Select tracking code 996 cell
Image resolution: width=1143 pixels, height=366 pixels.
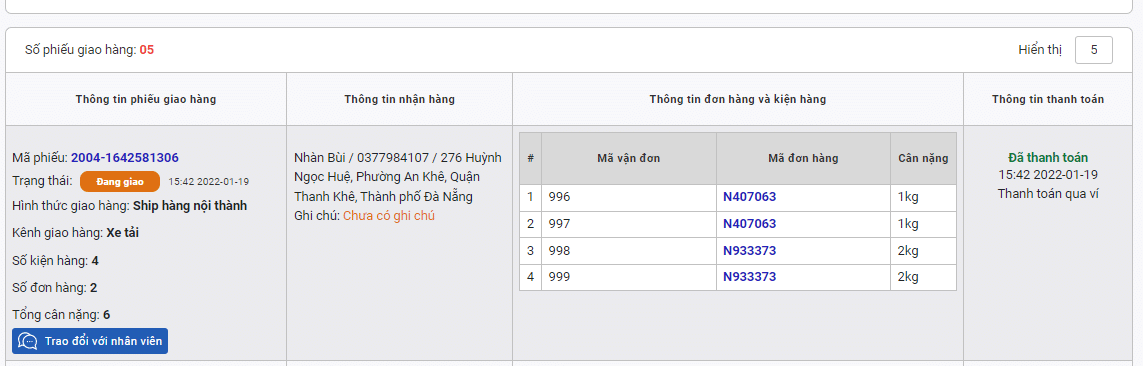(x=629, y=198)
